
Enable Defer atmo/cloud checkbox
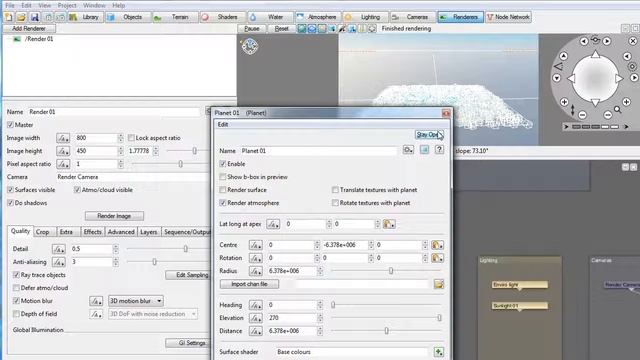click(16, 288)
